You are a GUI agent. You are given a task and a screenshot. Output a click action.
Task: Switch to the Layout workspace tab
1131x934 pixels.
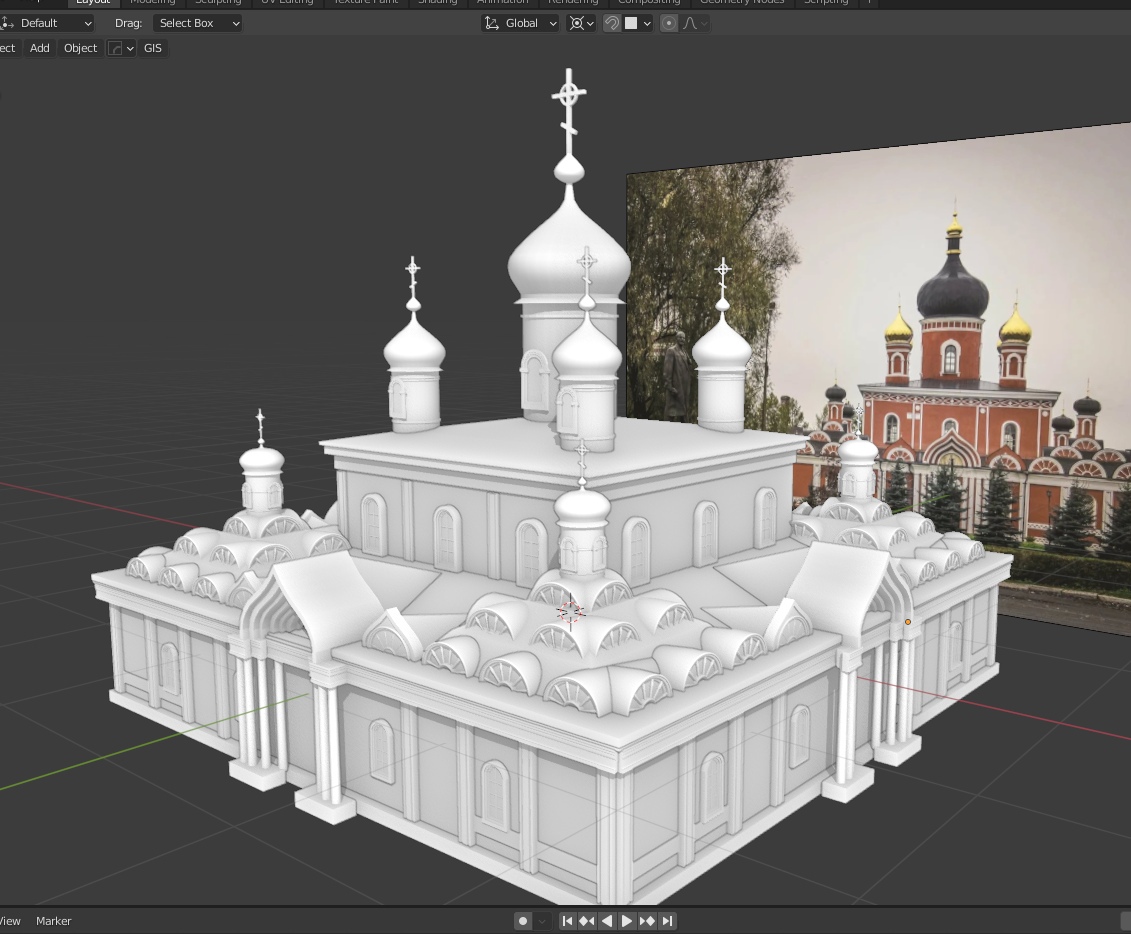(93, 2)
